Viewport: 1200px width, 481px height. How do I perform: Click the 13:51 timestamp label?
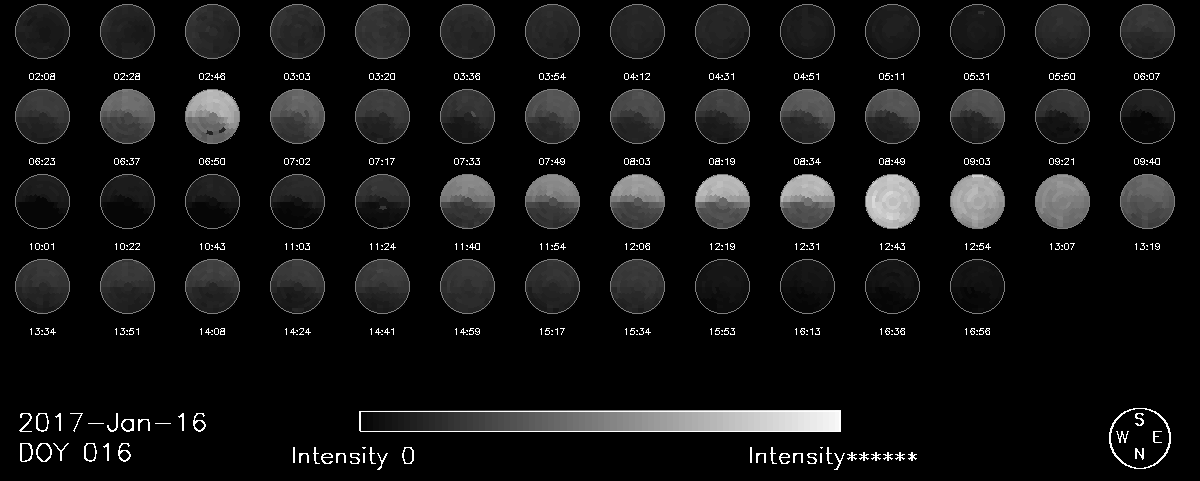[x=127, y=332]
